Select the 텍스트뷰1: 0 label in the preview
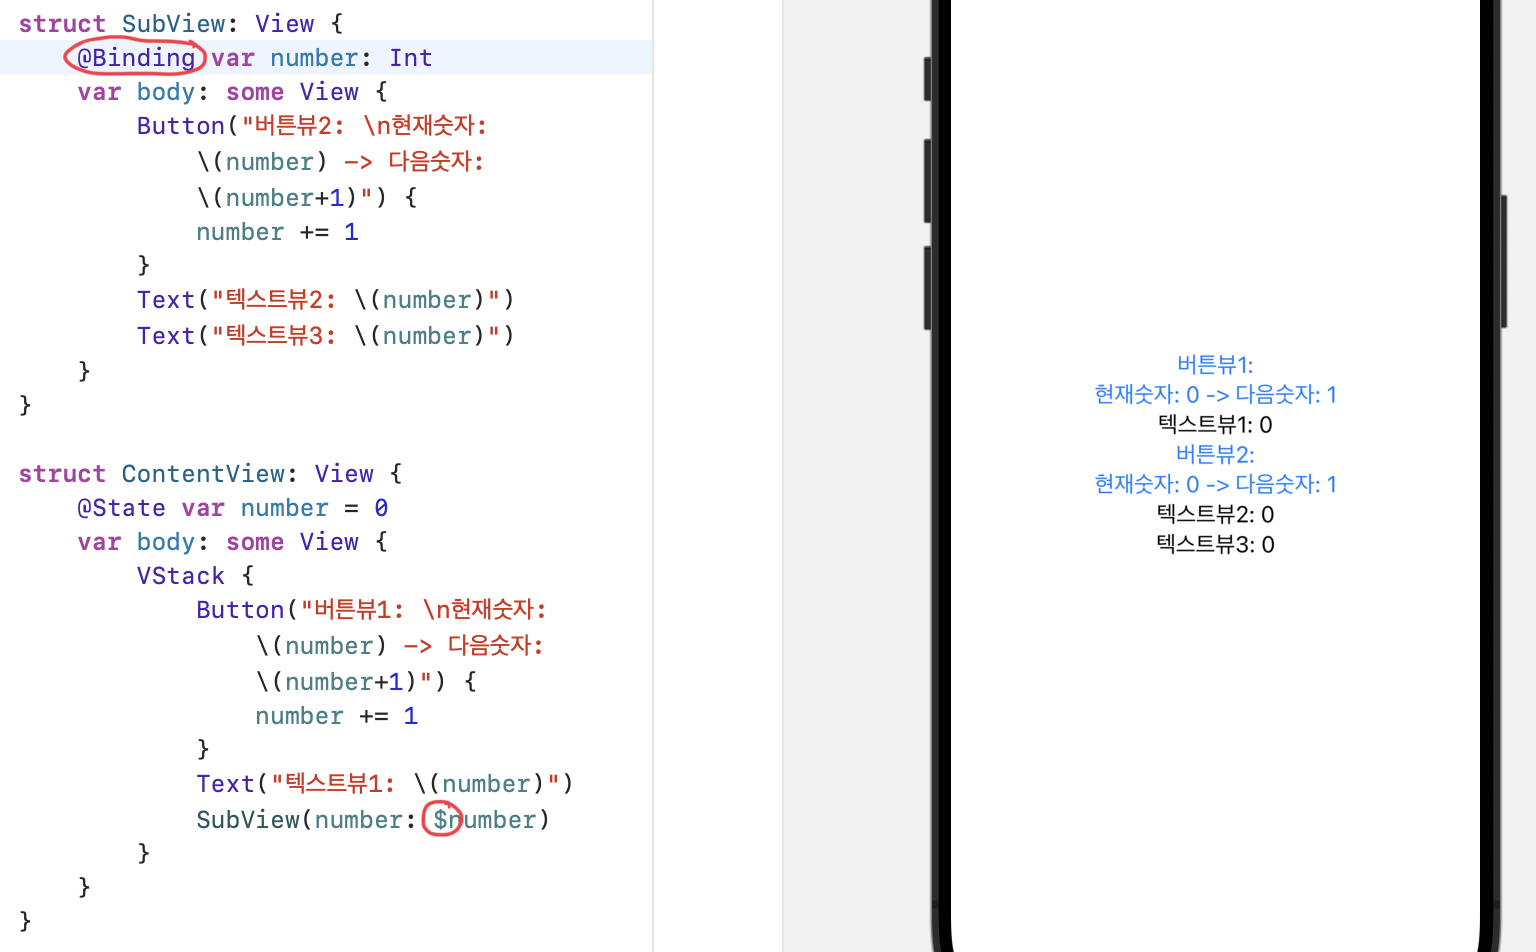 pos(1215,425)
